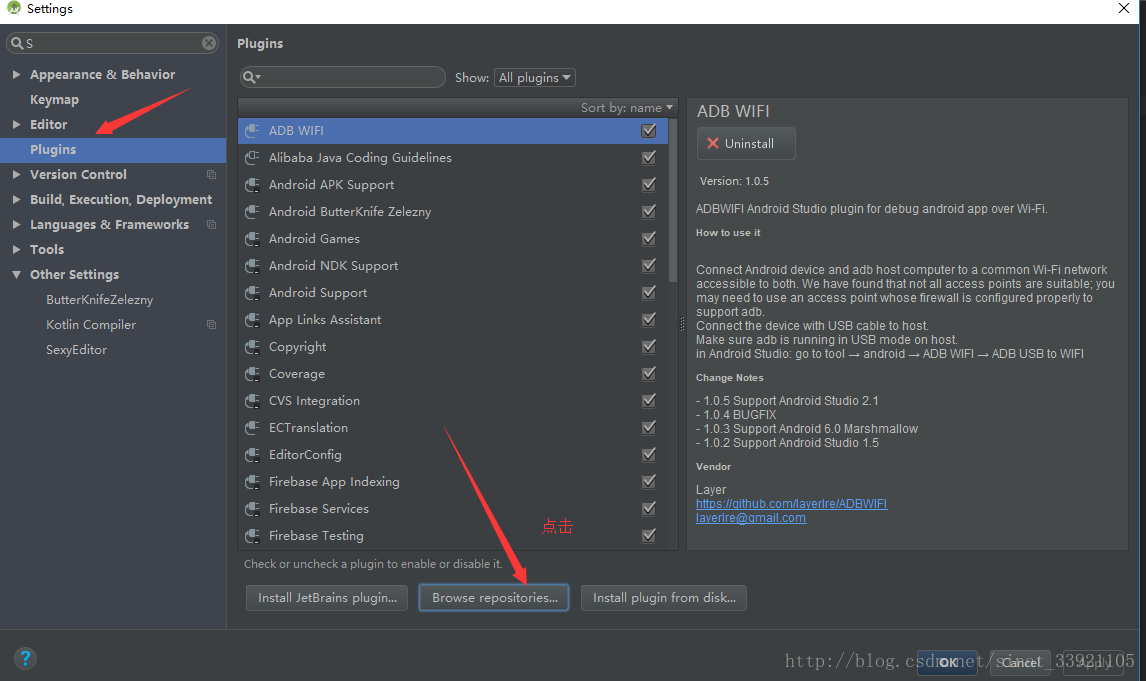The width and height of the screenshot is (1146, 681).
Task: Uninstall the ADB WIFI plugin
Action: click(x=745, y=144)
